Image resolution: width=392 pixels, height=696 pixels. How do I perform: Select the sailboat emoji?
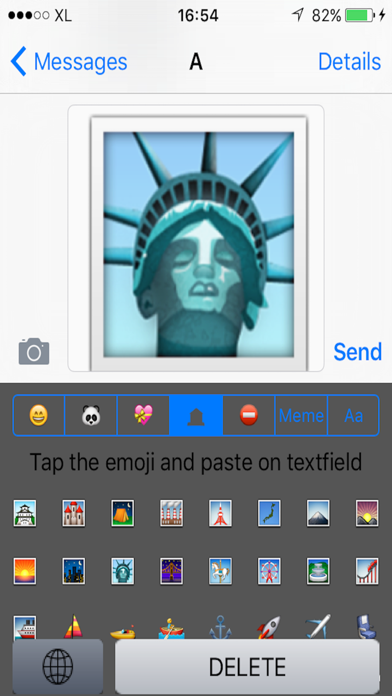tap(74, 626)
